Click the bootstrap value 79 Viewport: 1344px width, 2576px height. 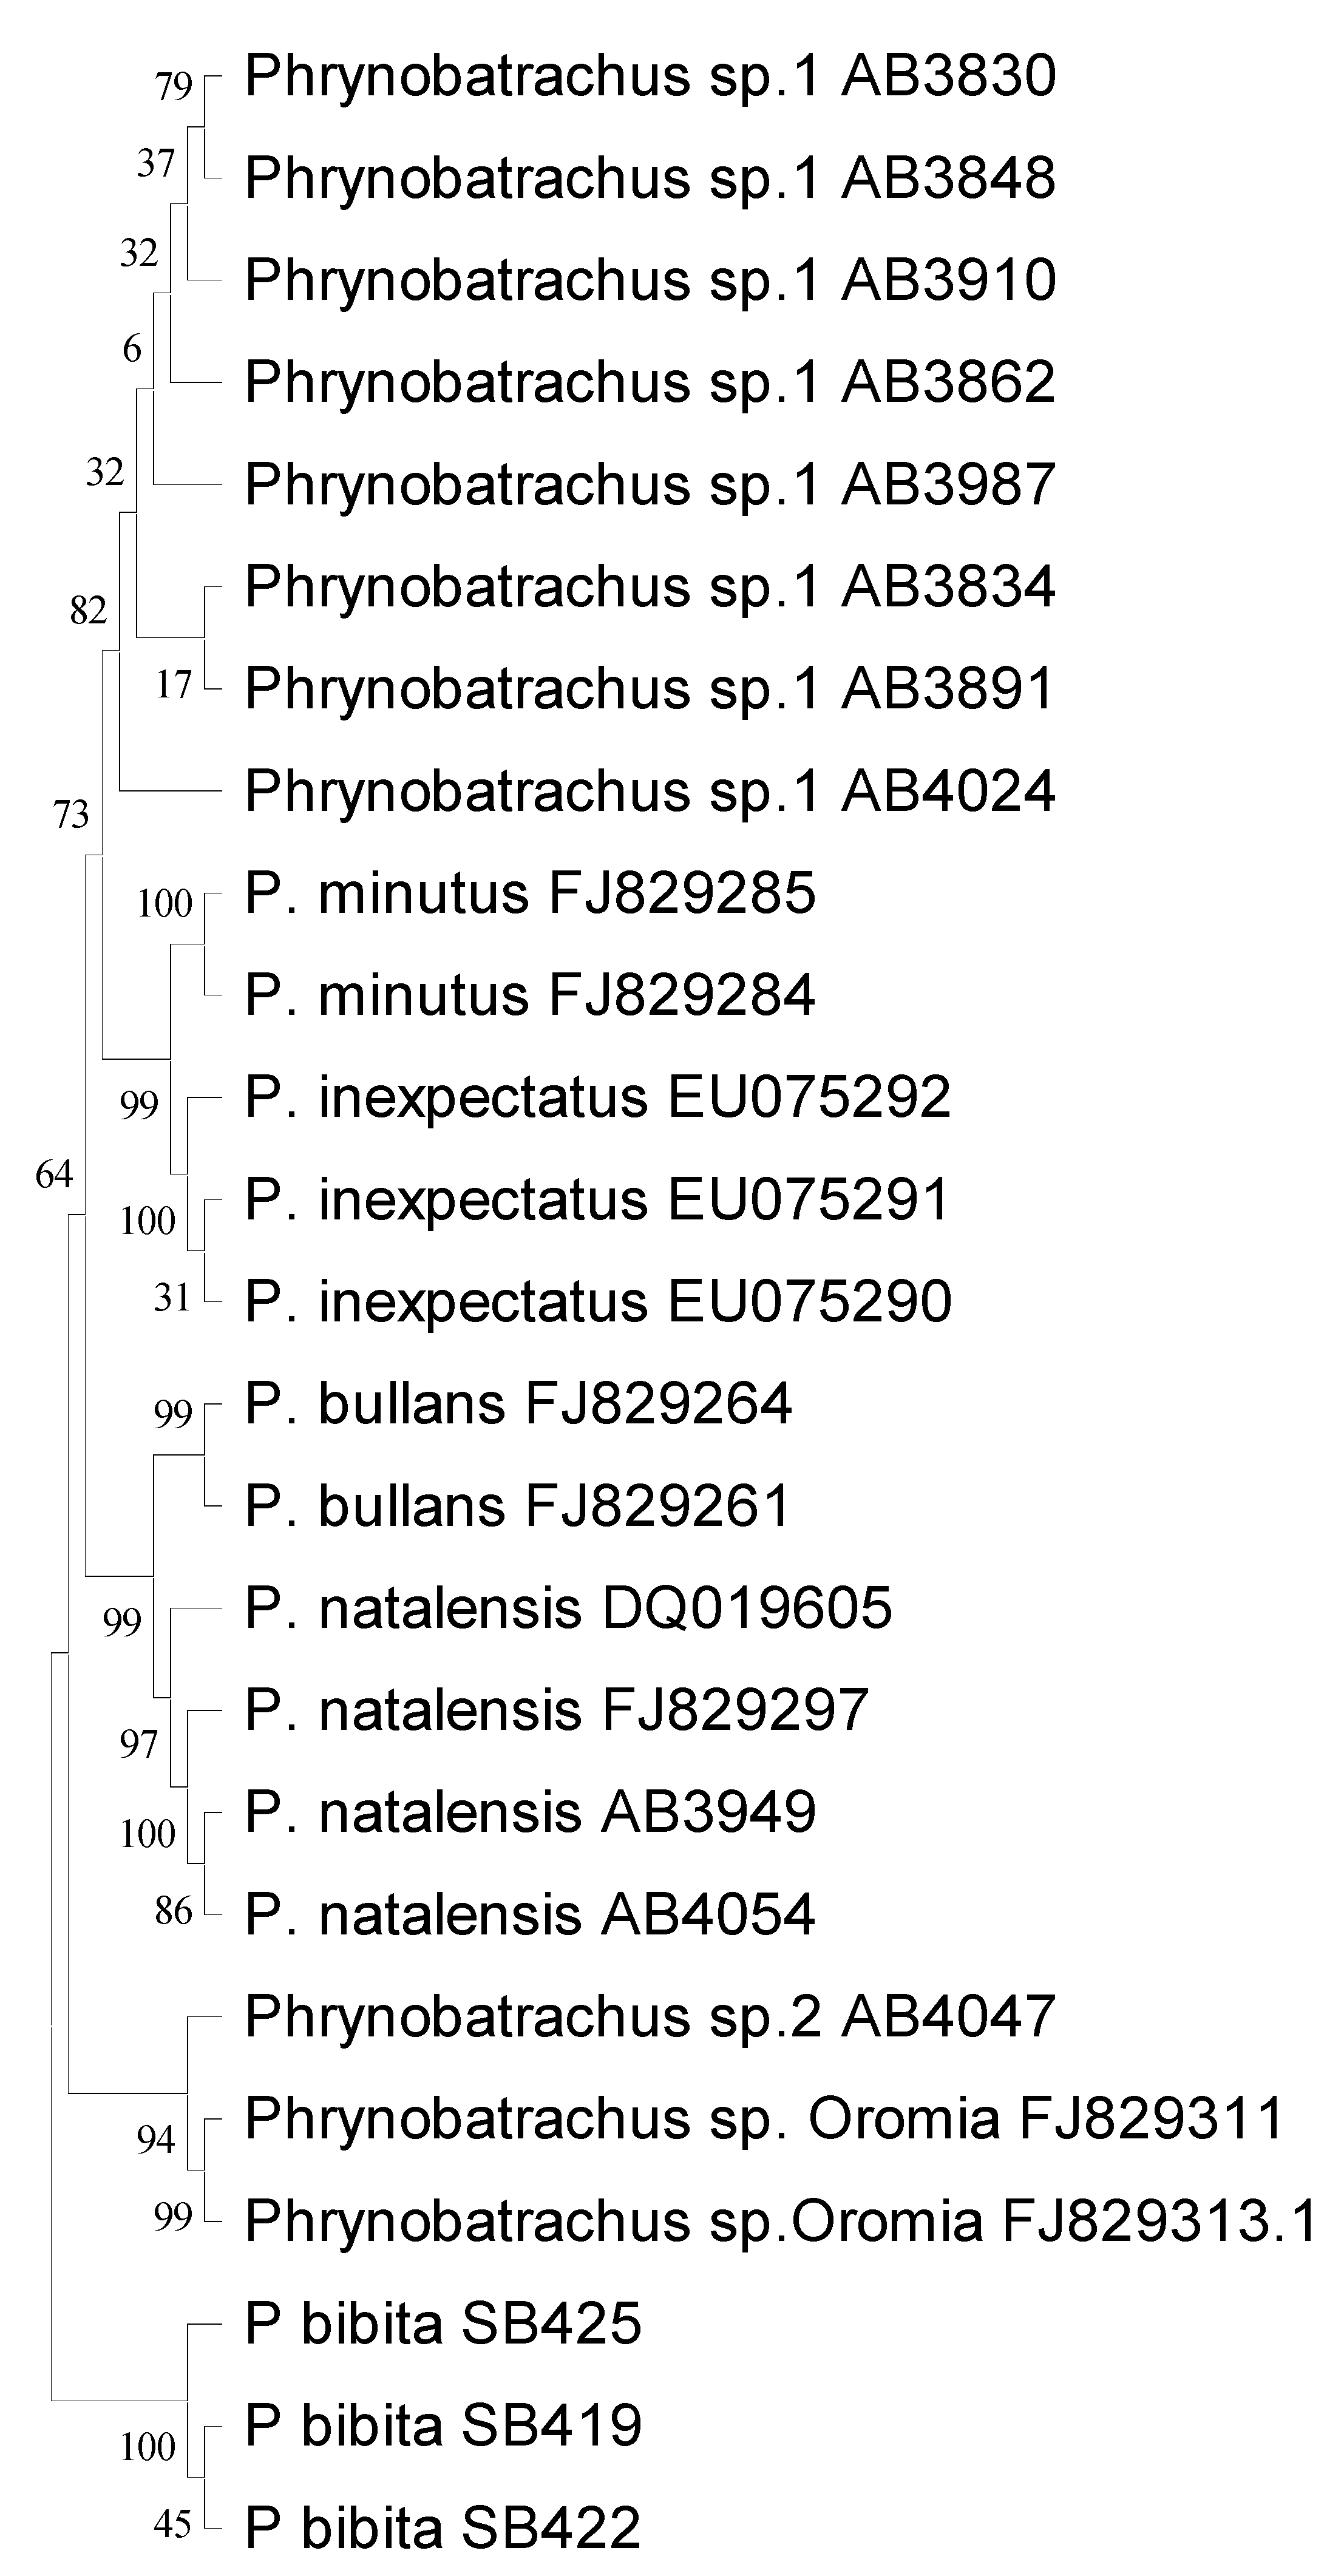pyautogui.click(x=174, y=87)
